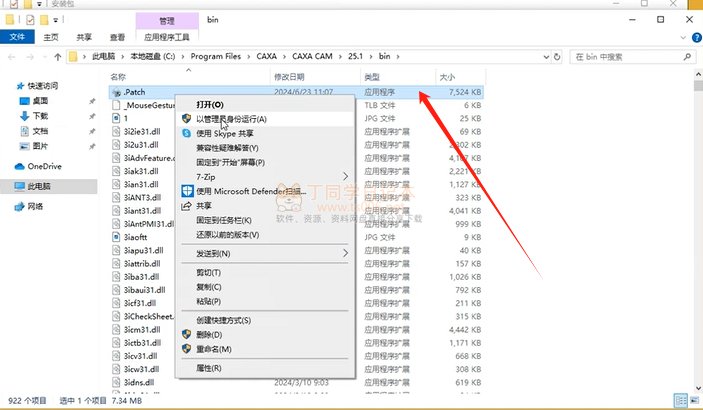Sort by the 修改日期 column header
This screenshot has width=703, height=410.
coord(289,77)
